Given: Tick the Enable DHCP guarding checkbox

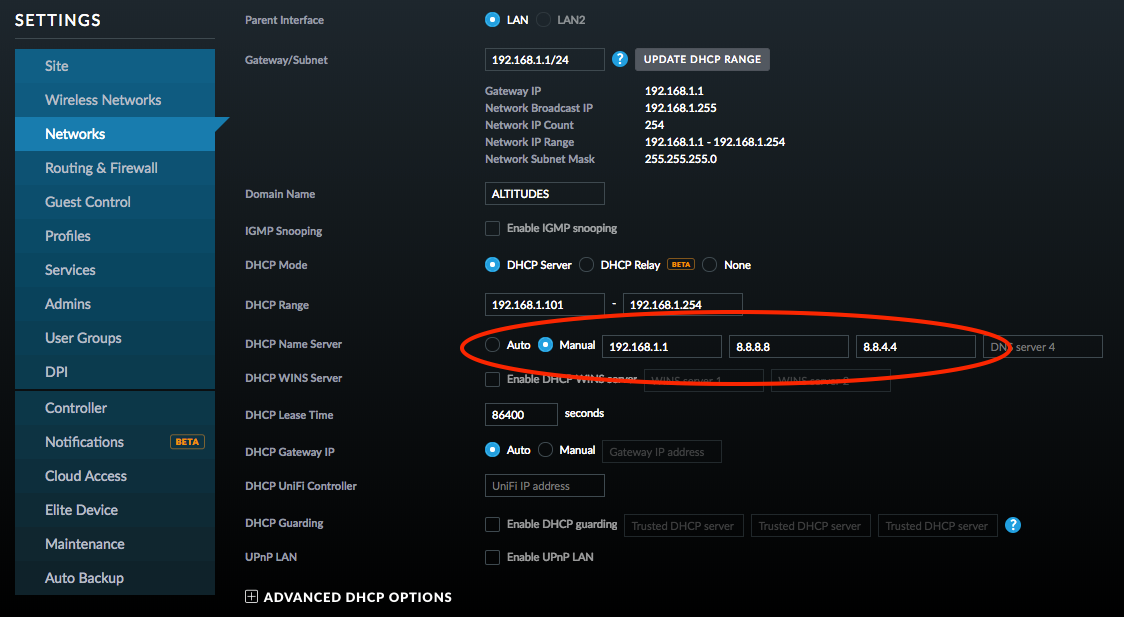Looking at the screenshot, I should [x=492, y=524].
